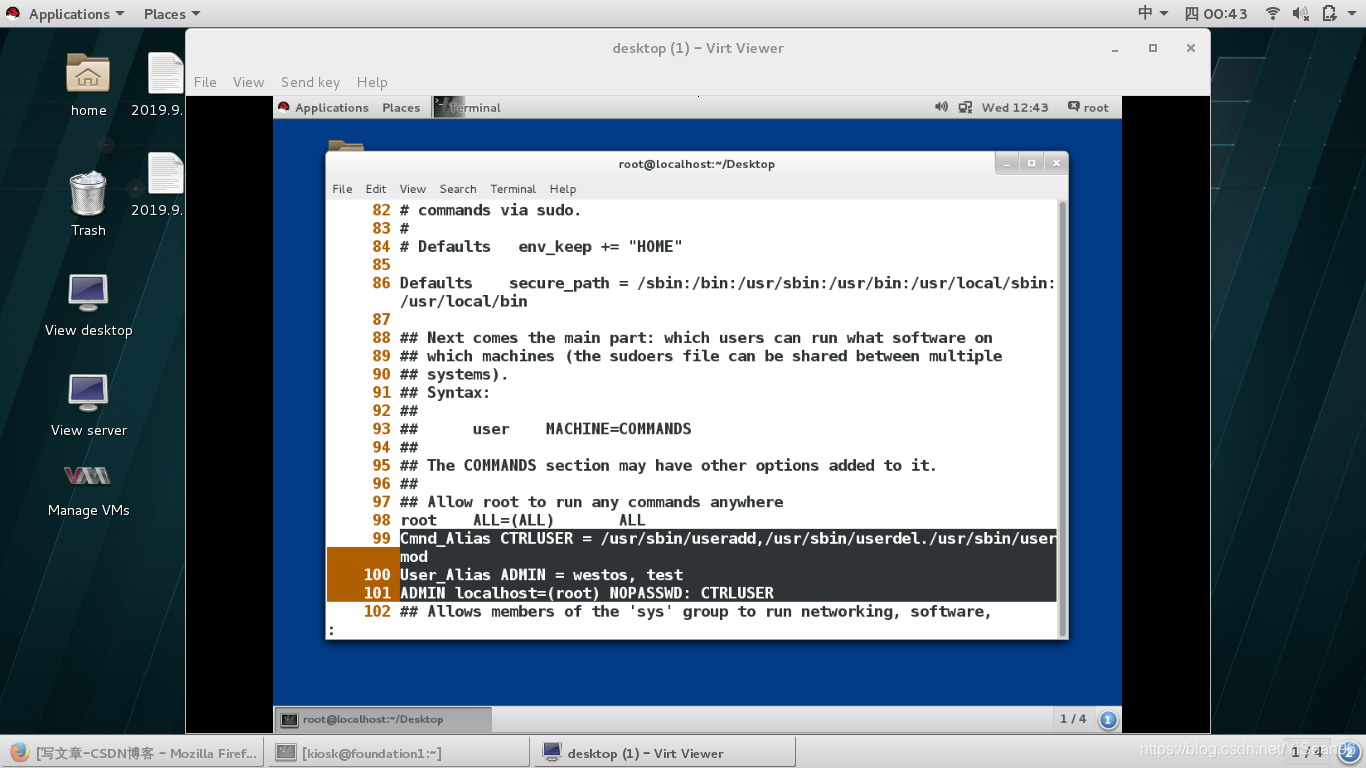Open the lower 2019.9 document on the desktop
The width and height of the screenshot is (1366, 768).
[x=166, y=173]
